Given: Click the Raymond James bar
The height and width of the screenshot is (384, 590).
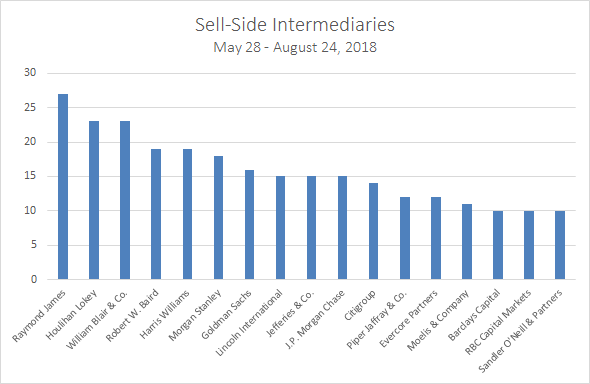Looking at the screenshot, I should click(x=63, y=187).
